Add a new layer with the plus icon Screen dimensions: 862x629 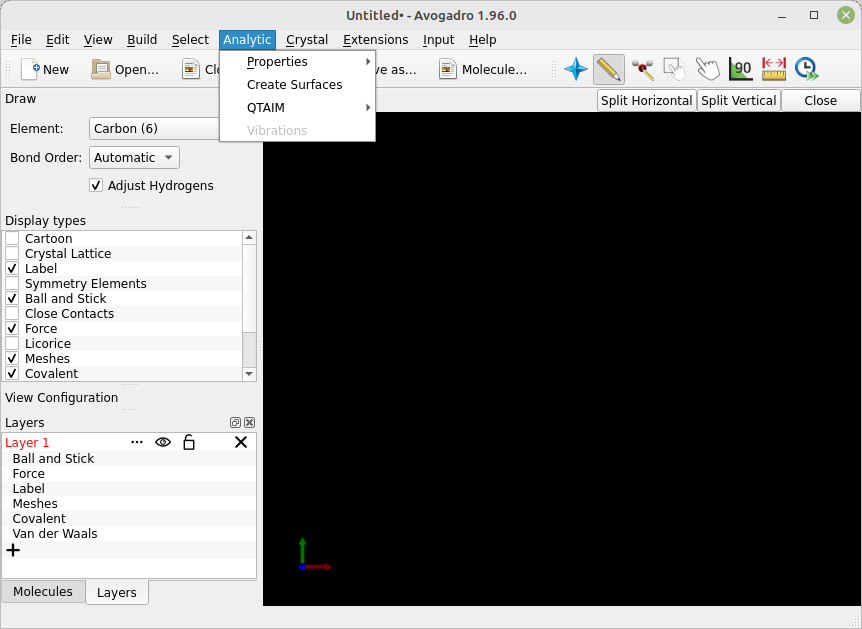(x=12, y=549)
